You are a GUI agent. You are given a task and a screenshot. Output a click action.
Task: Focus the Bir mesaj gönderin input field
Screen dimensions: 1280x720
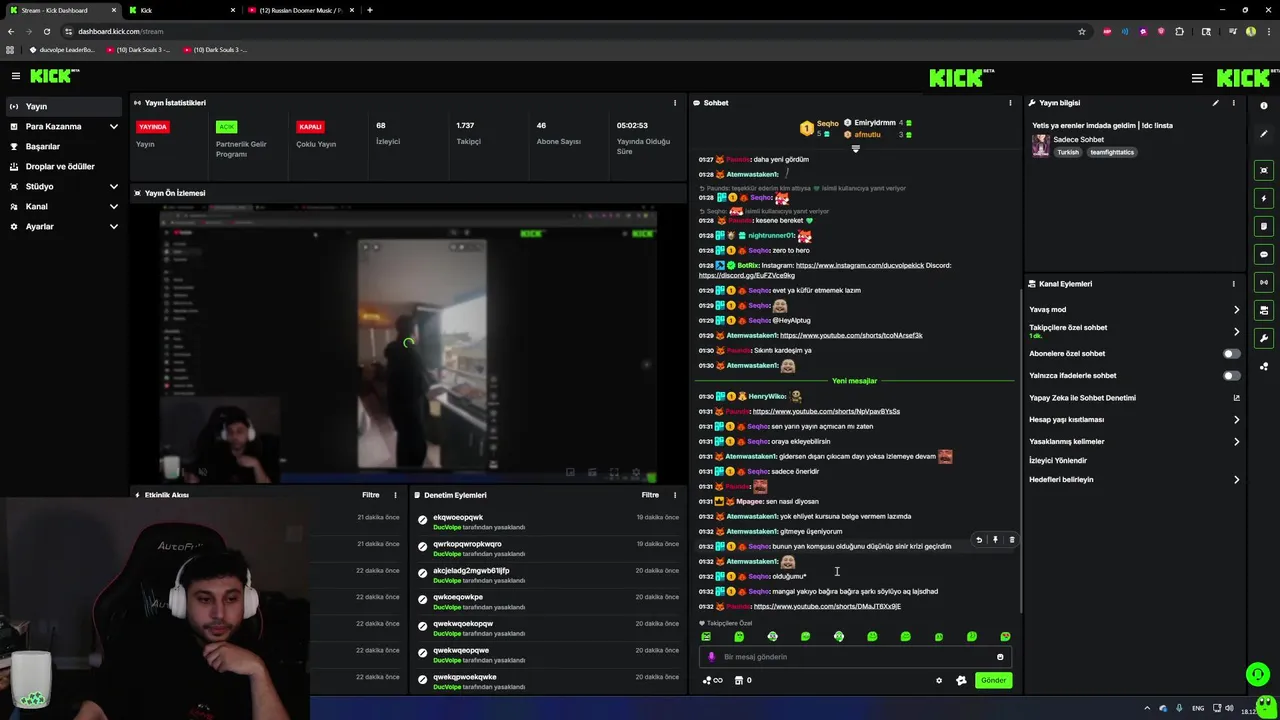click(x=855, y=657)
